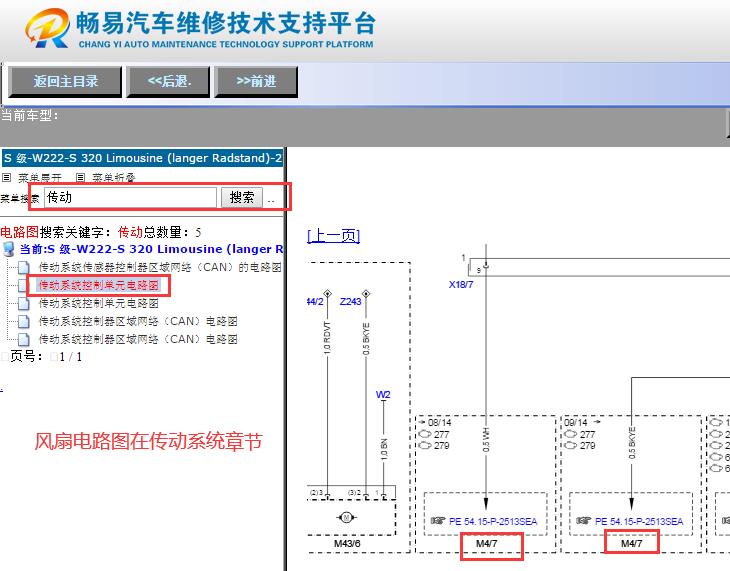Click the engine icon beside 279 in the 08/14 box
The width and height of the screenshot is (730, 571).
(x=425, y=445)
